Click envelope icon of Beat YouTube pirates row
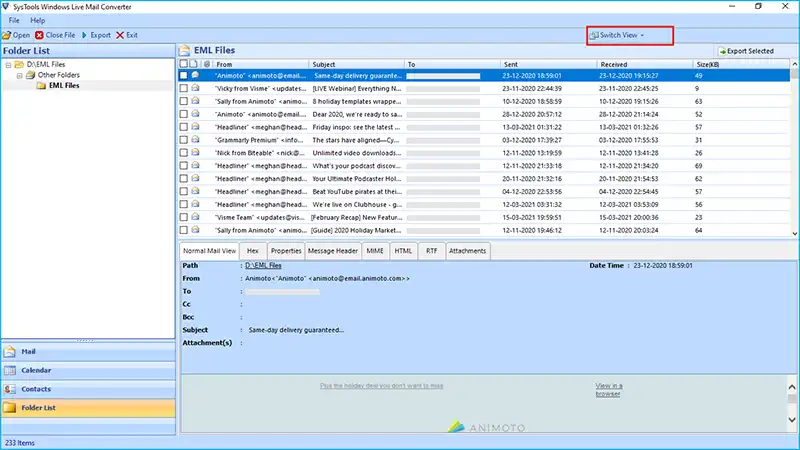 pyautogui.click(x=195, y=191)
